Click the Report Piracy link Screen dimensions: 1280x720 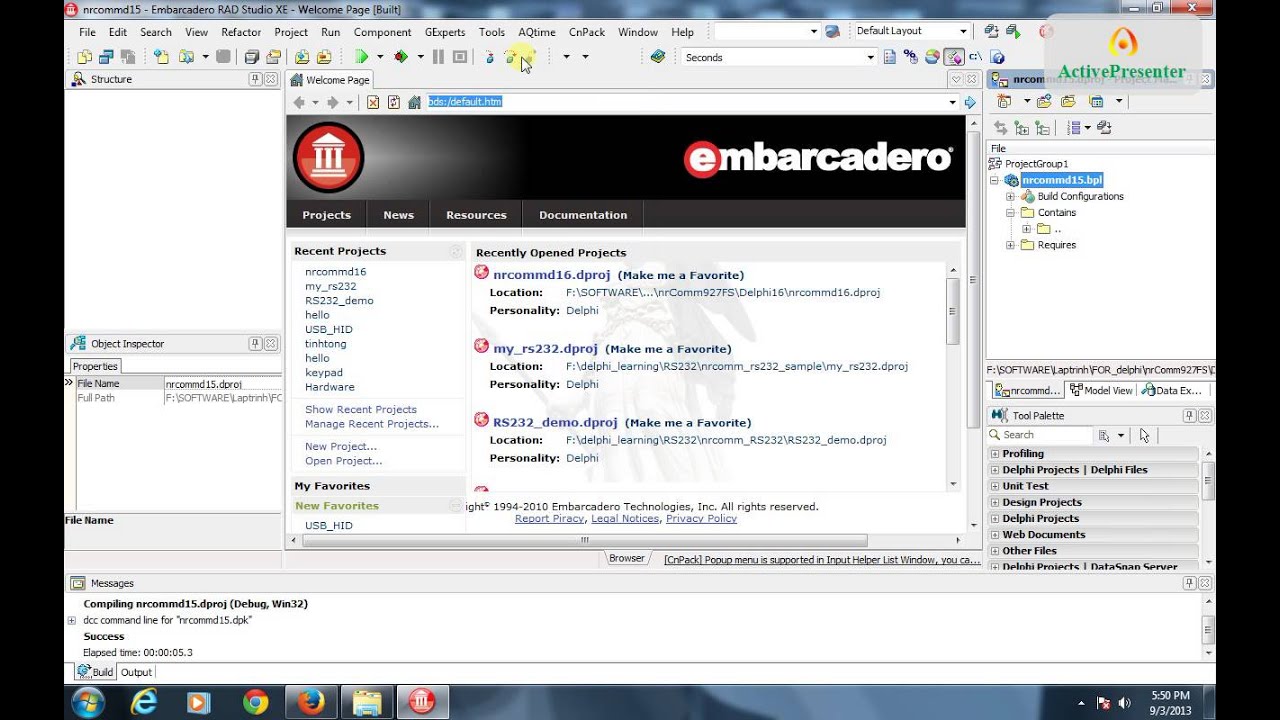549,519
